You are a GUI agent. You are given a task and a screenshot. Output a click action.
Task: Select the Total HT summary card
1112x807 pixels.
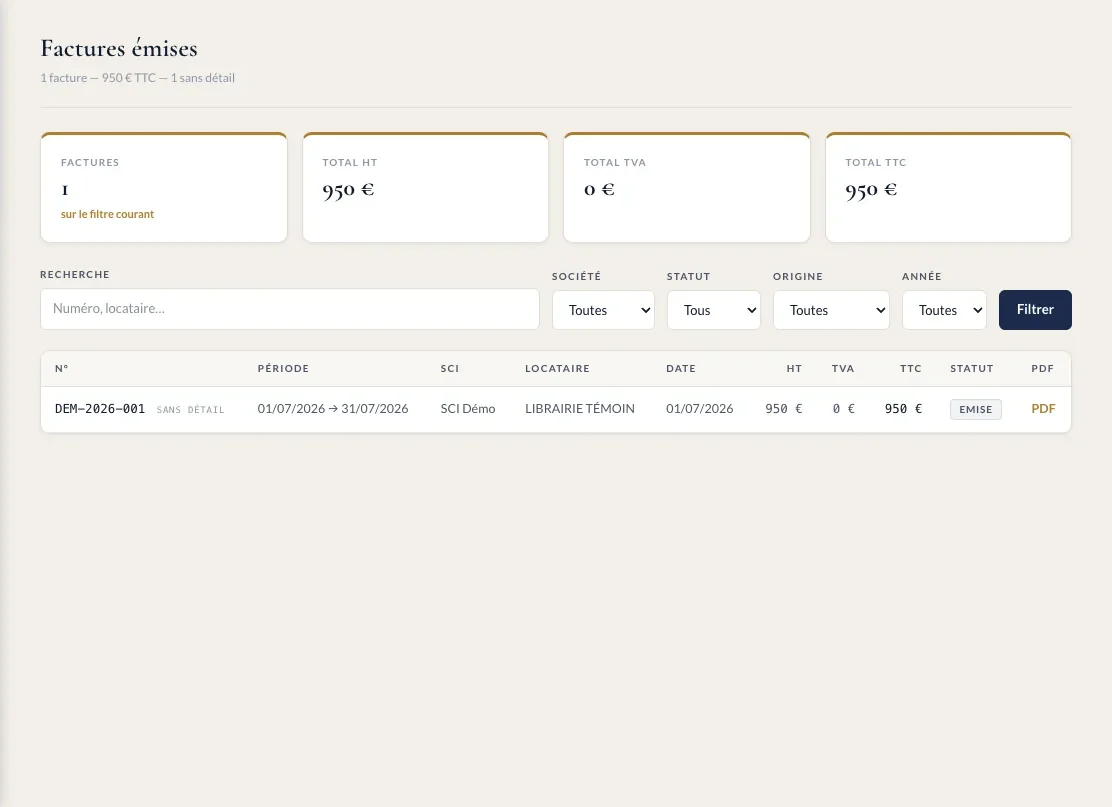(426, 187)
